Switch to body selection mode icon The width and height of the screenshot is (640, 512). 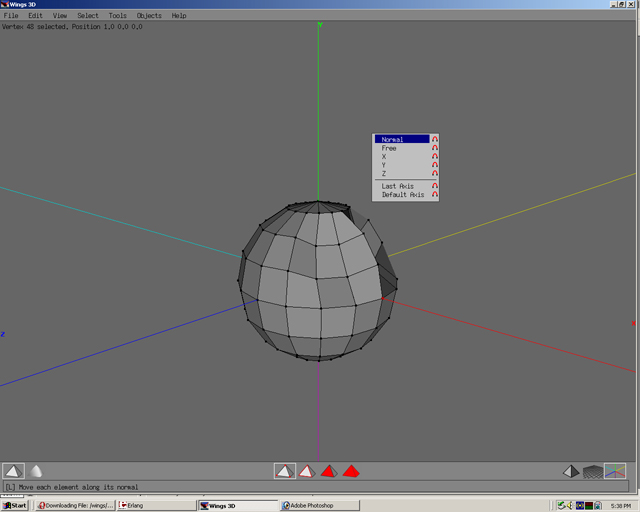(351, 471)
